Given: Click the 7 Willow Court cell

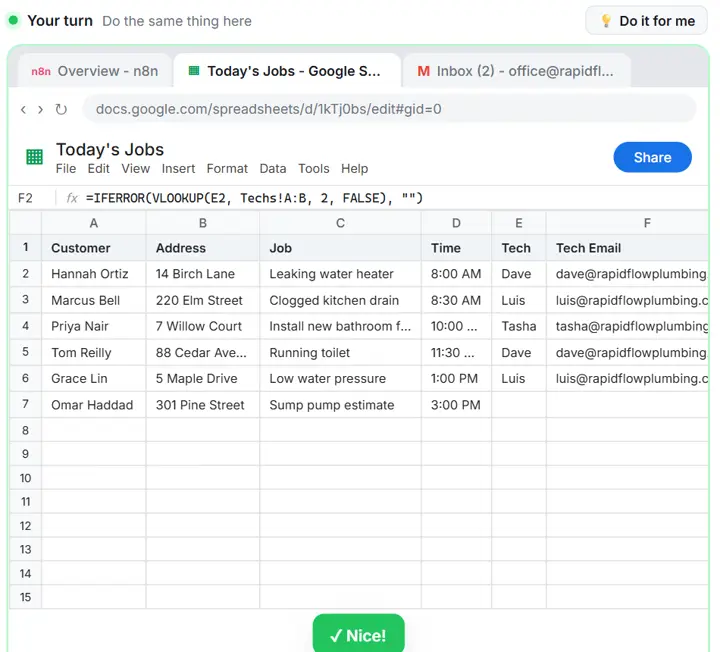Looking at the screenshot, I should [x=202, y=326].
